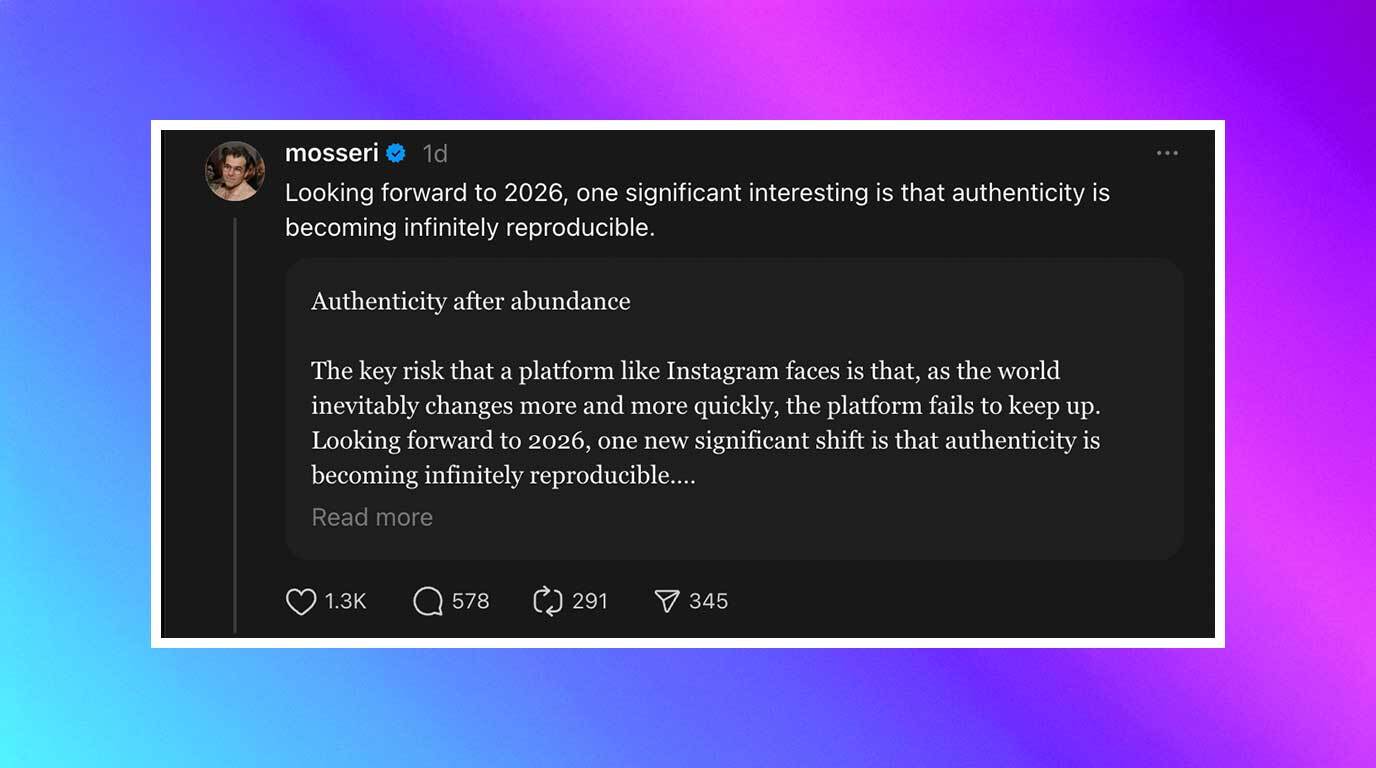The image size is (1376, 768).
Task: Open mosseri's profile picture
Action: pyautogui.click(x=235, y=170)
